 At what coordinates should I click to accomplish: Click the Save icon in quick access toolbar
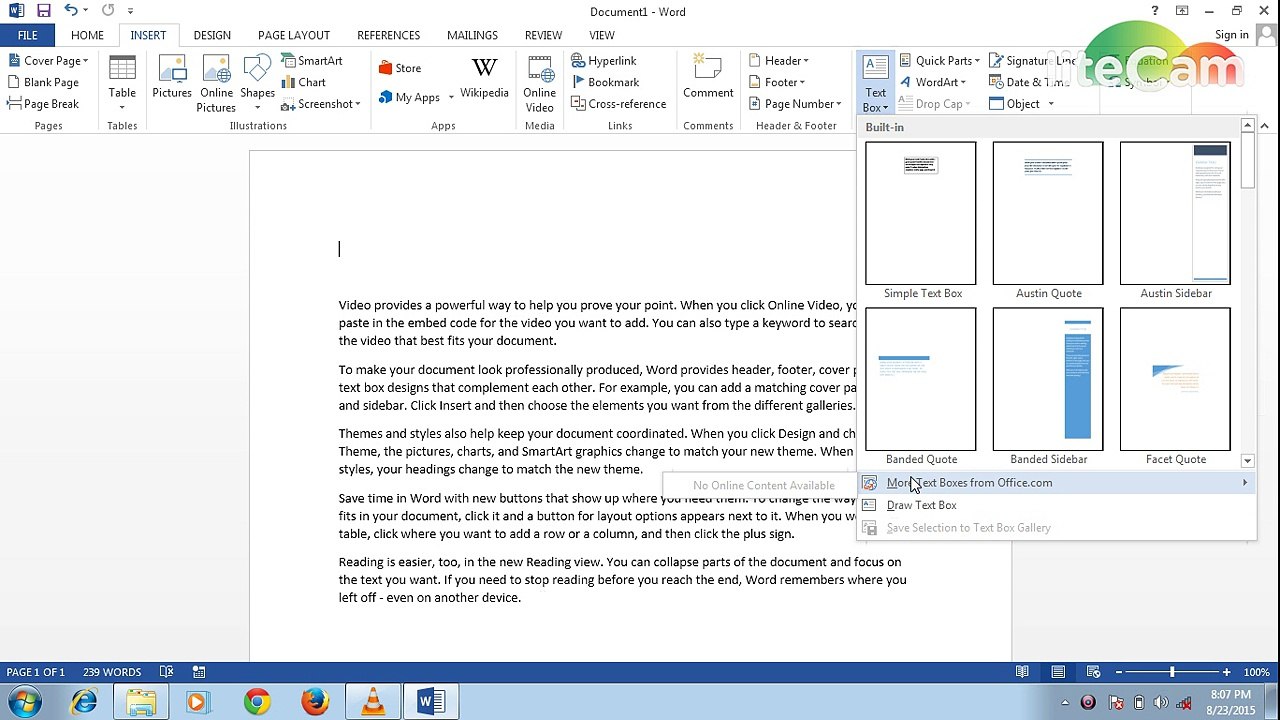tap(44, 11)
